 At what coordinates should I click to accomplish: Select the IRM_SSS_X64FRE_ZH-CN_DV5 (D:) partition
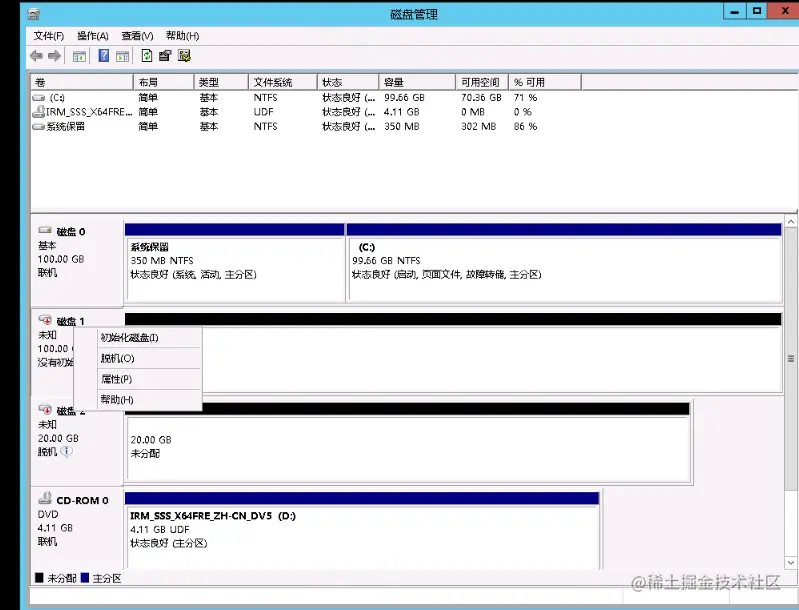click(362, 530)
